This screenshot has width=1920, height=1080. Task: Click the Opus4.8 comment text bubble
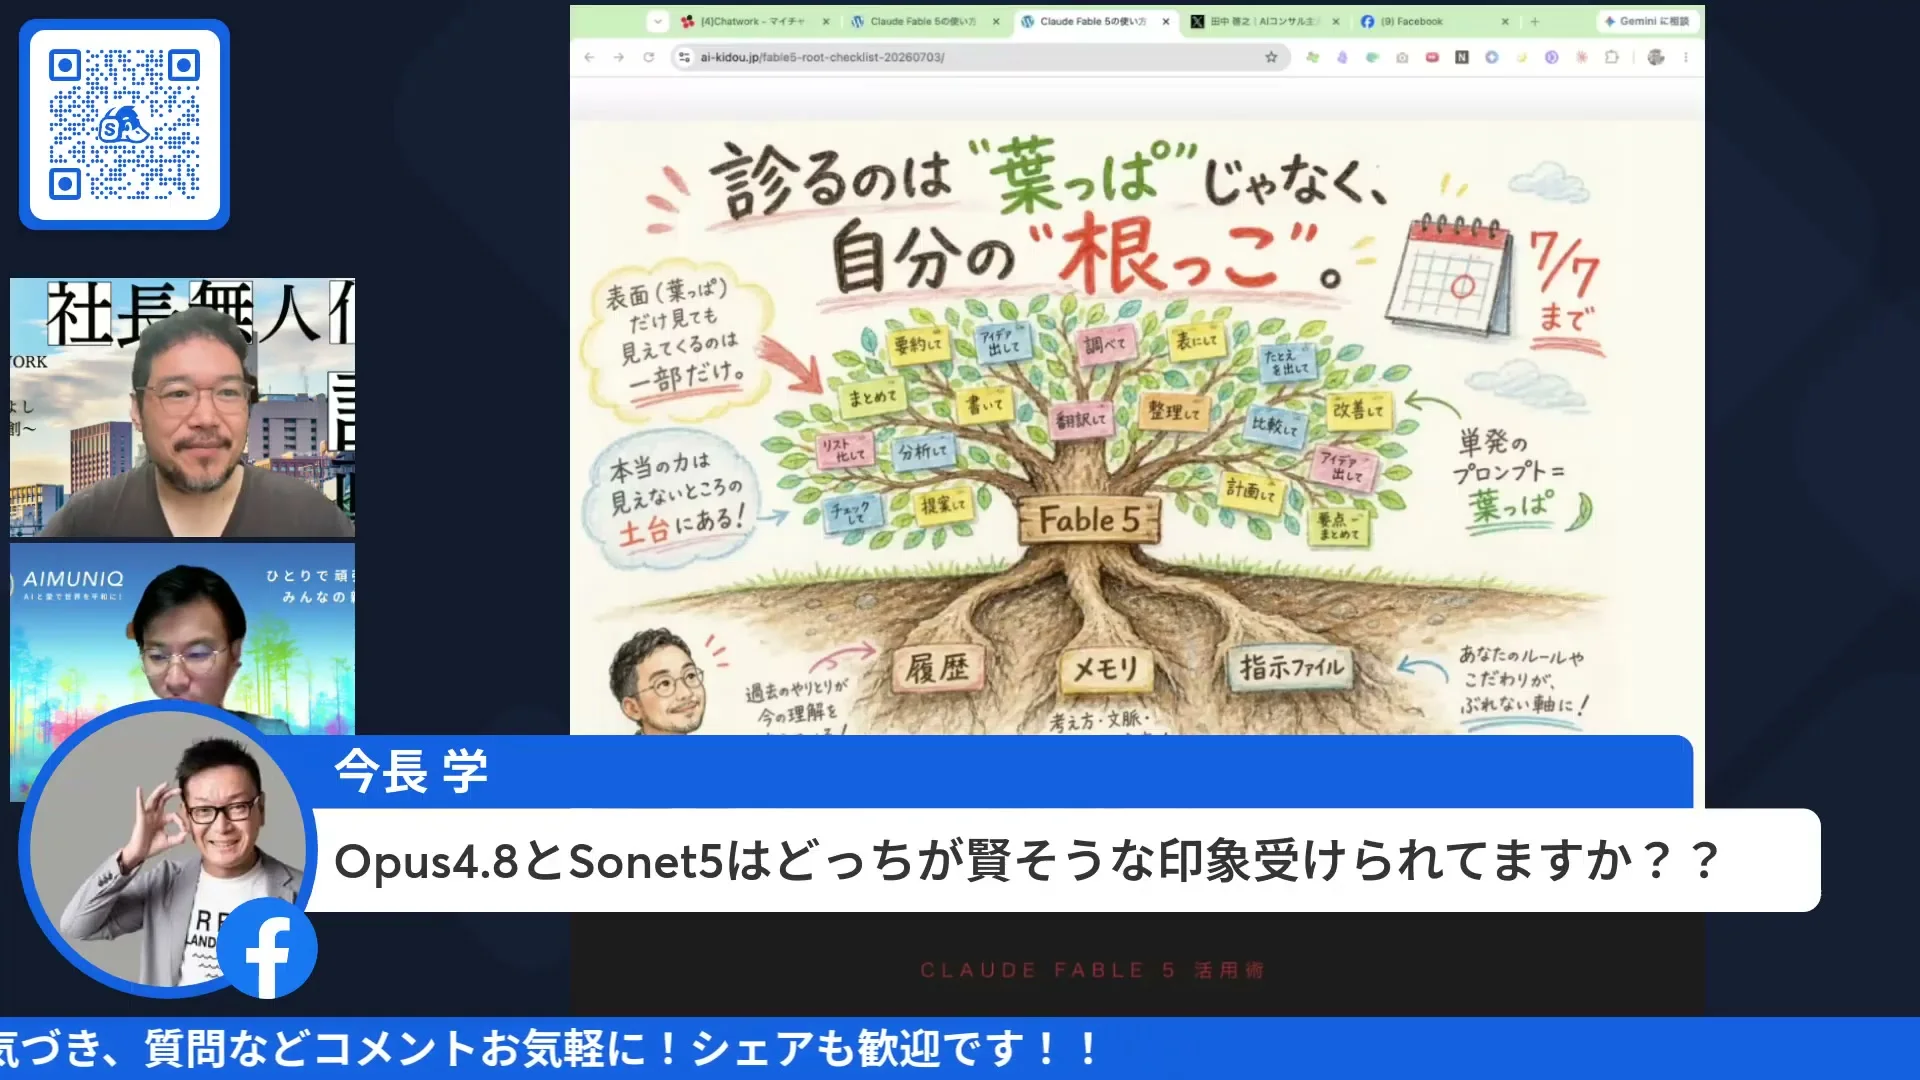[1065, 860]
